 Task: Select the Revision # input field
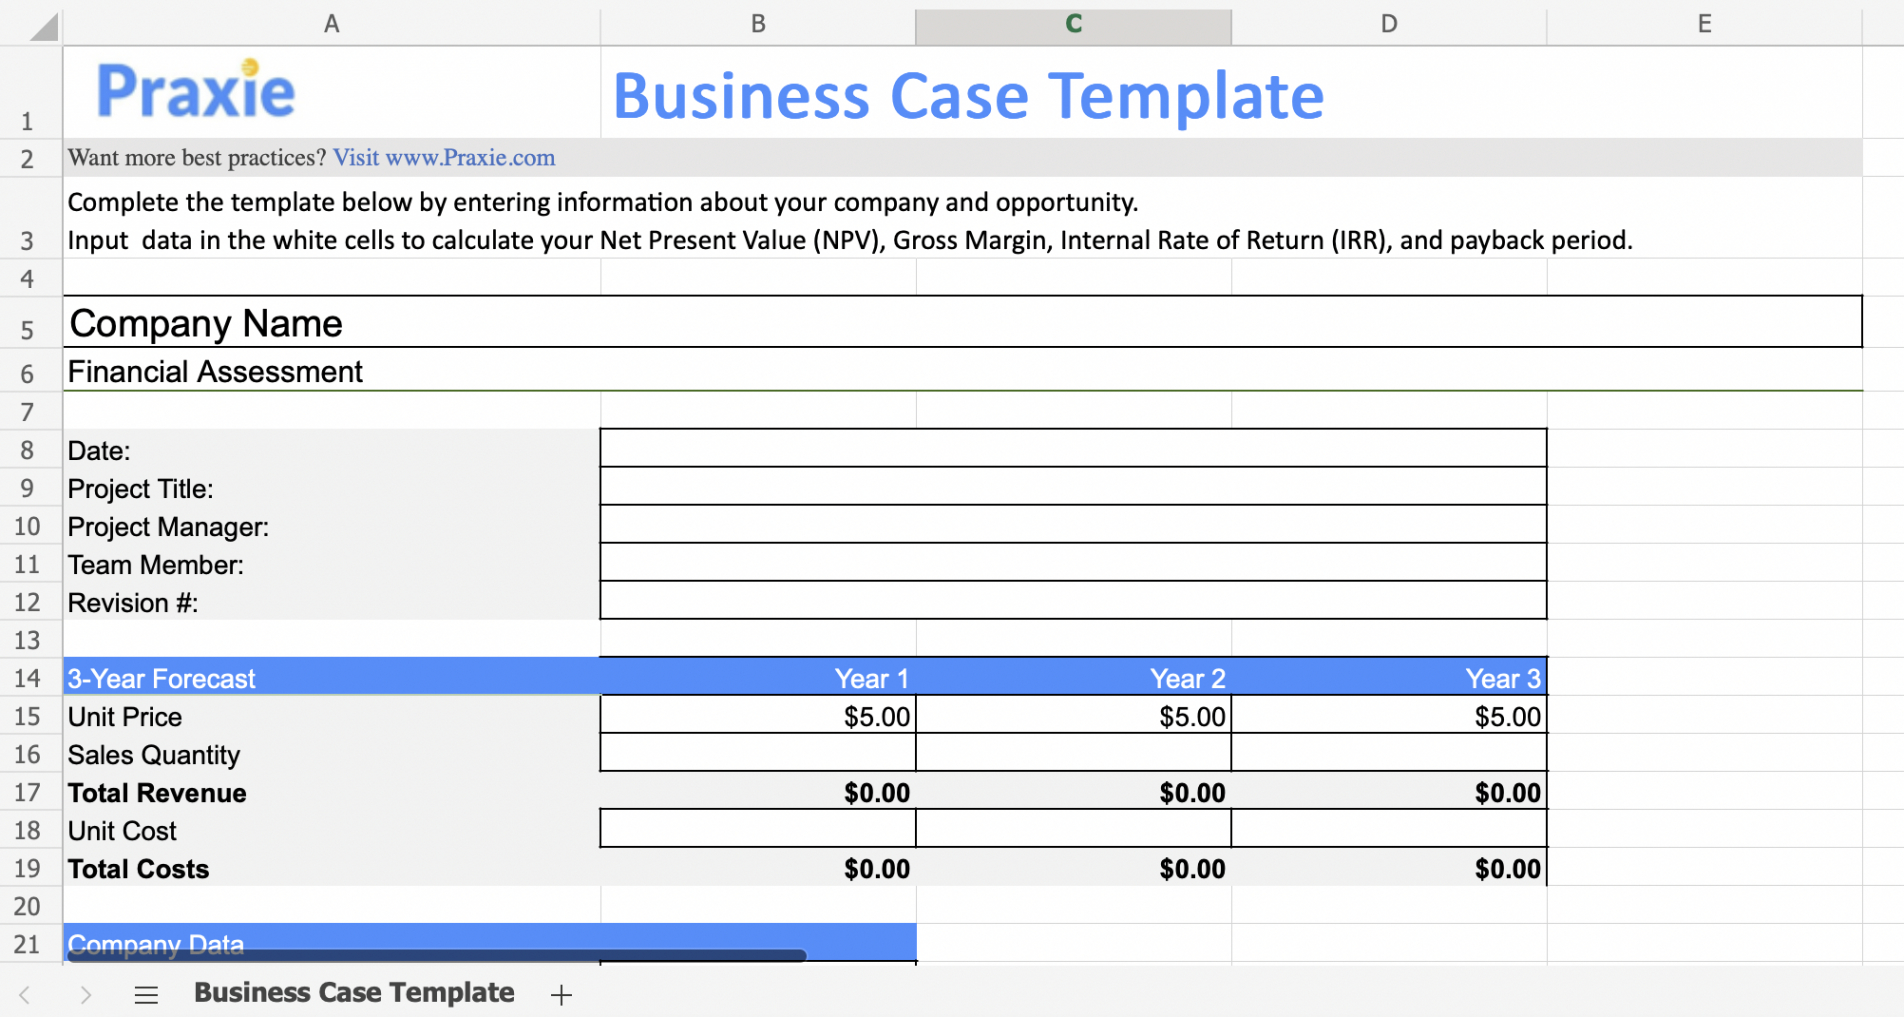coord(1073,600)
